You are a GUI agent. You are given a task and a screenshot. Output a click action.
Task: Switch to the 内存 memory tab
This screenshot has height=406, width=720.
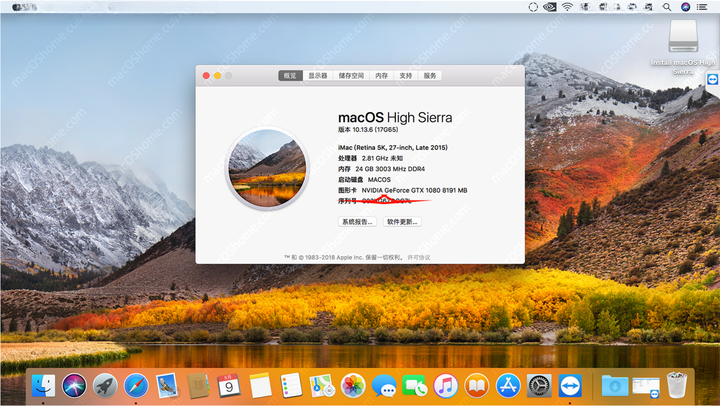coord(382,75)
